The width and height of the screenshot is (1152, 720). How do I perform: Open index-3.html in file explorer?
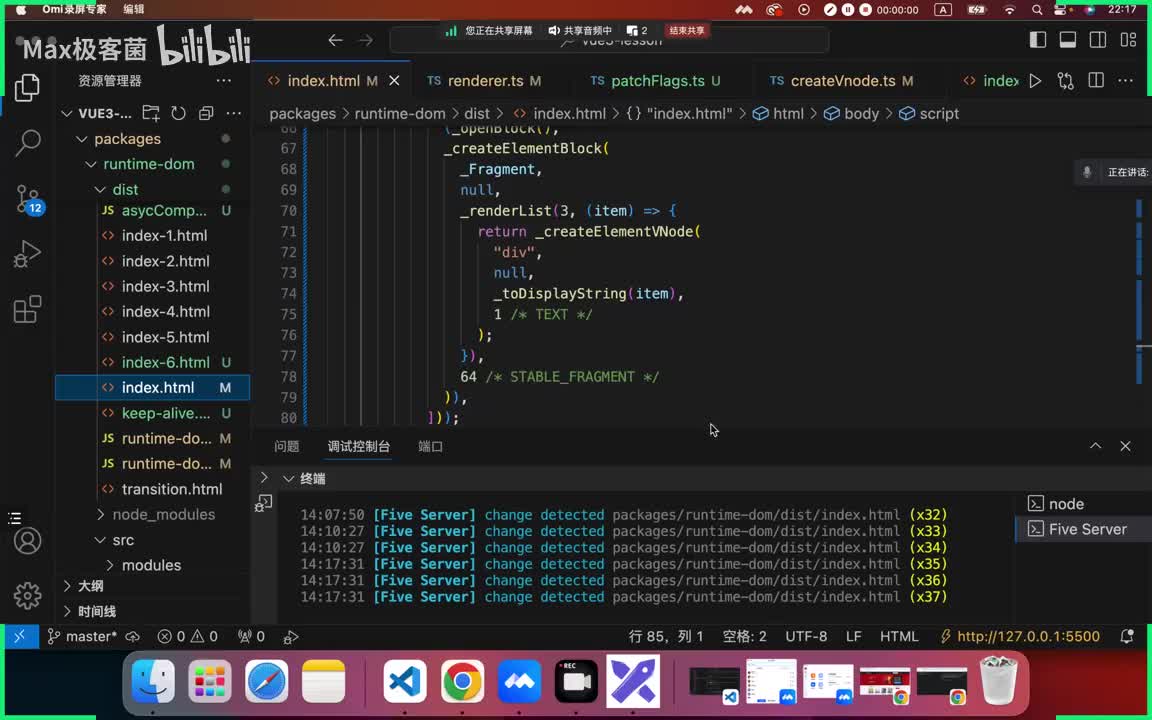click(165, 286)
